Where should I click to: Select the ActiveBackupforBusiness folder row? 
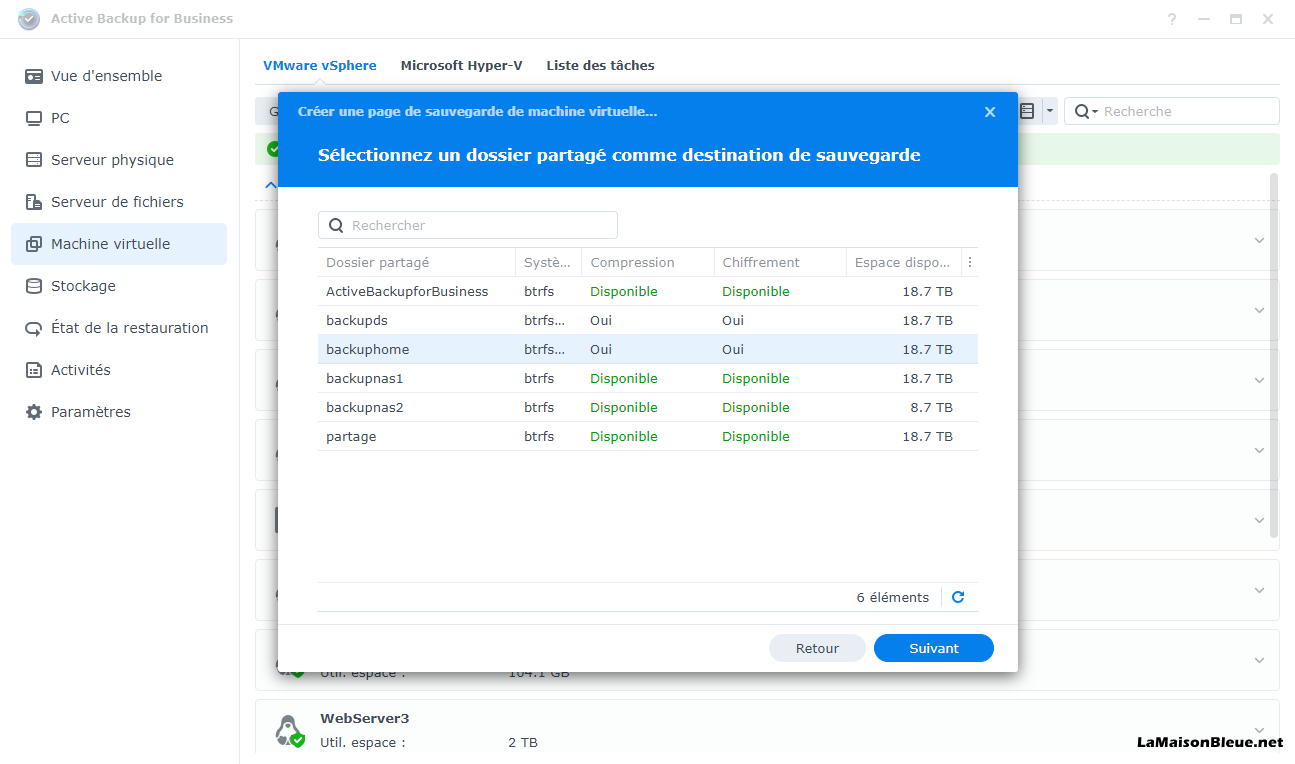648,291
